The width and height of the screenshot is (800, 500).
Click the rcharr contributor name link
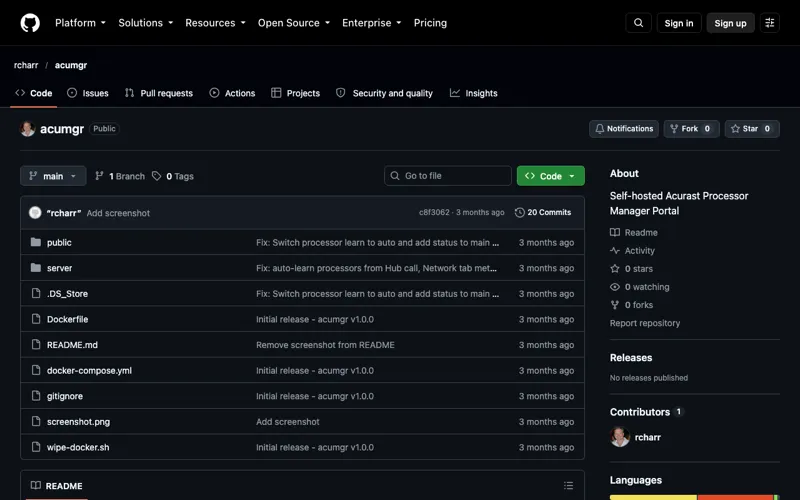pyautogui.click(x=647, y=437)
